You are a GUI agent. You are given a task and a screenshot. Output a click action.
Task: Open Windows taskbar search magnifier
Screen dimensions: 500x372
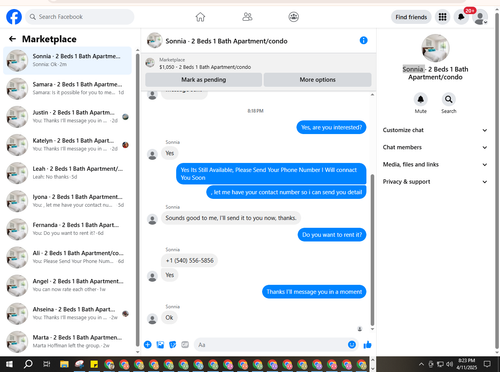28,364
